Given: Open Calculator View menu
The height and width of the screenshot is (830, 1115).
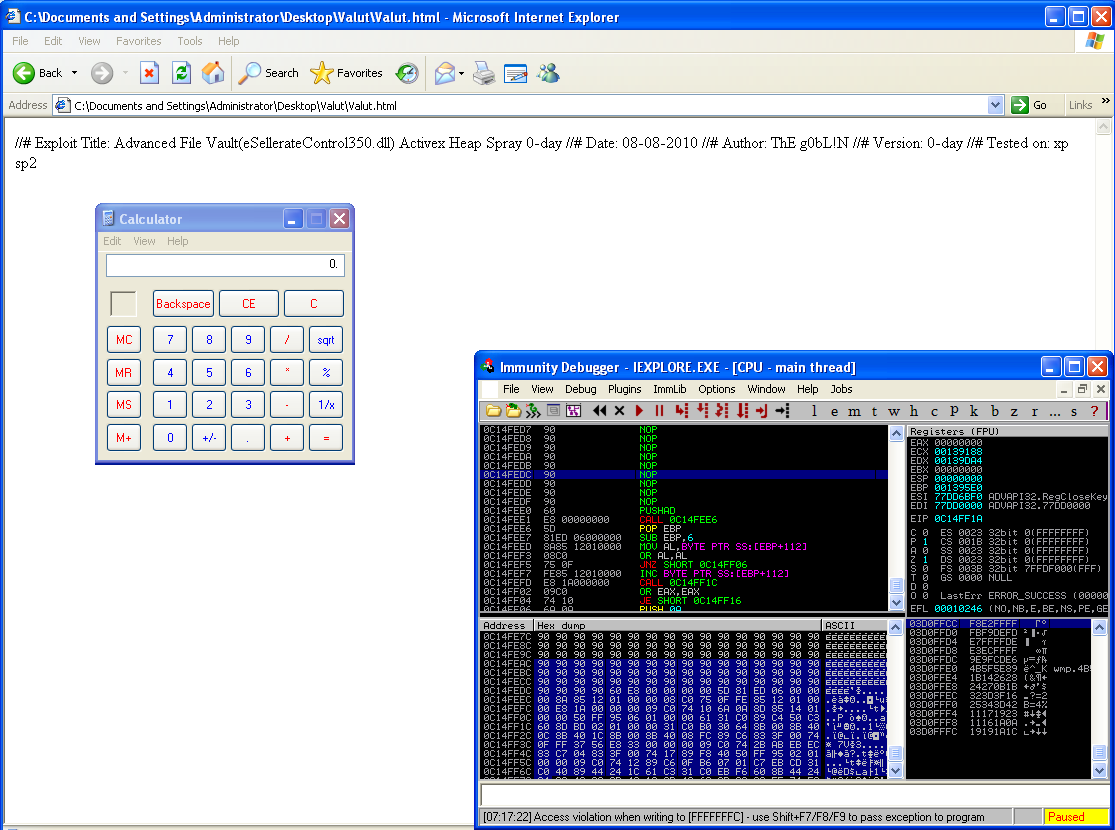Looking at the screenshot, I should tap(144, 241).
